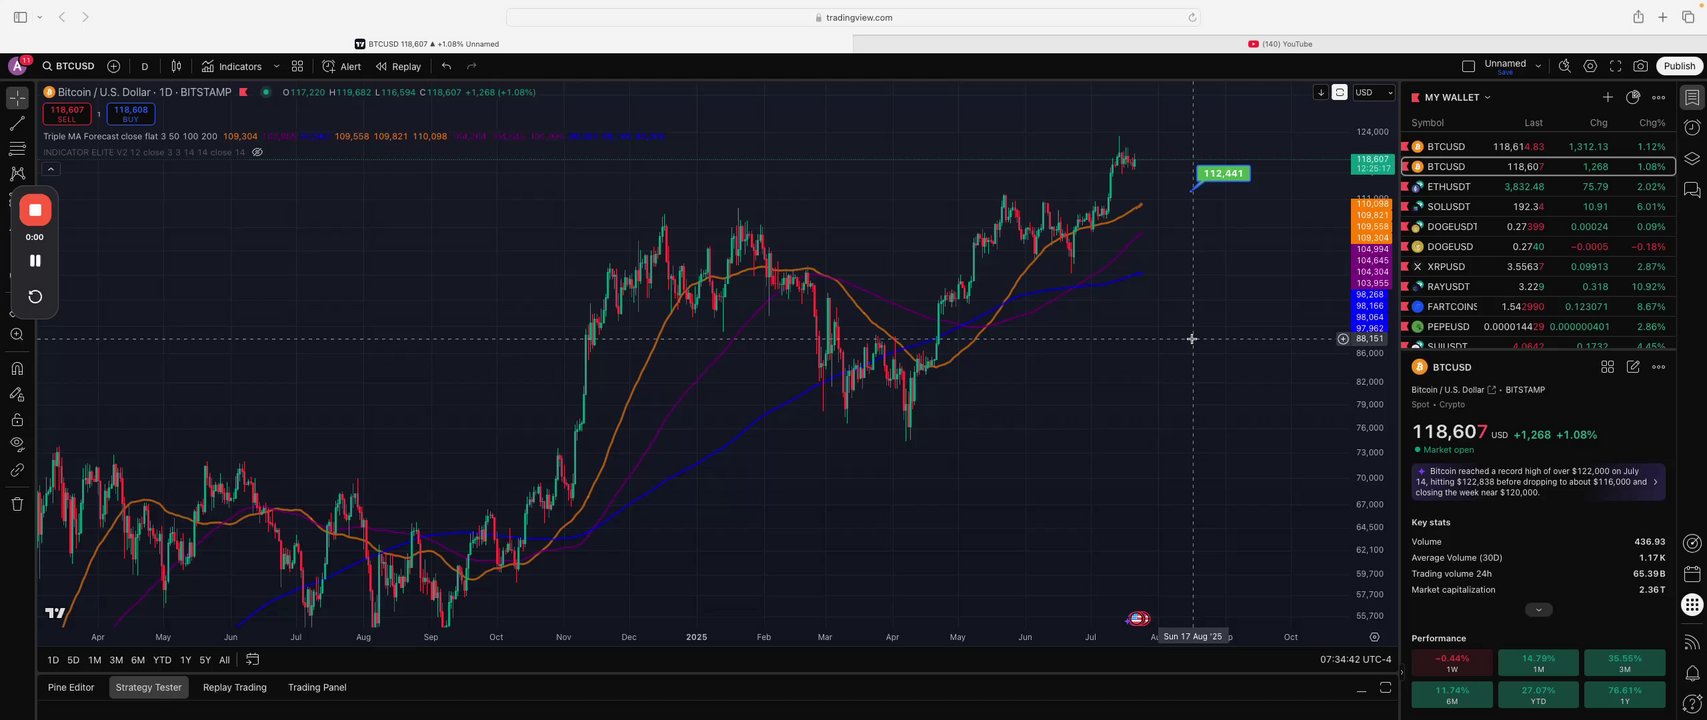
Task: Open the layout setup square icon
Action: (x=1468, y=66)
